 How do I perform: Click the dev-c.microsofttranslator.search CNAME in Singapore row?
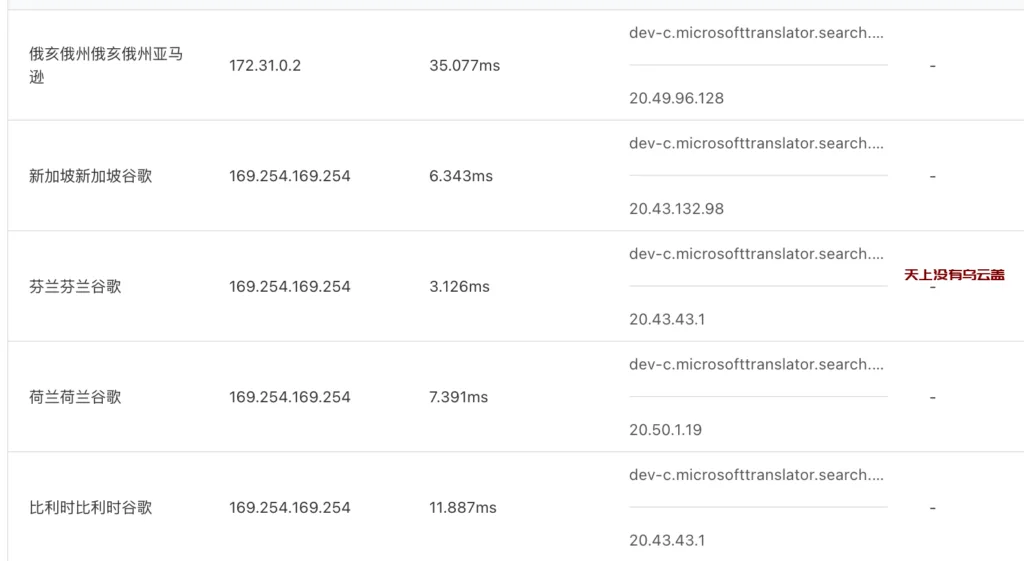point(756,143)
